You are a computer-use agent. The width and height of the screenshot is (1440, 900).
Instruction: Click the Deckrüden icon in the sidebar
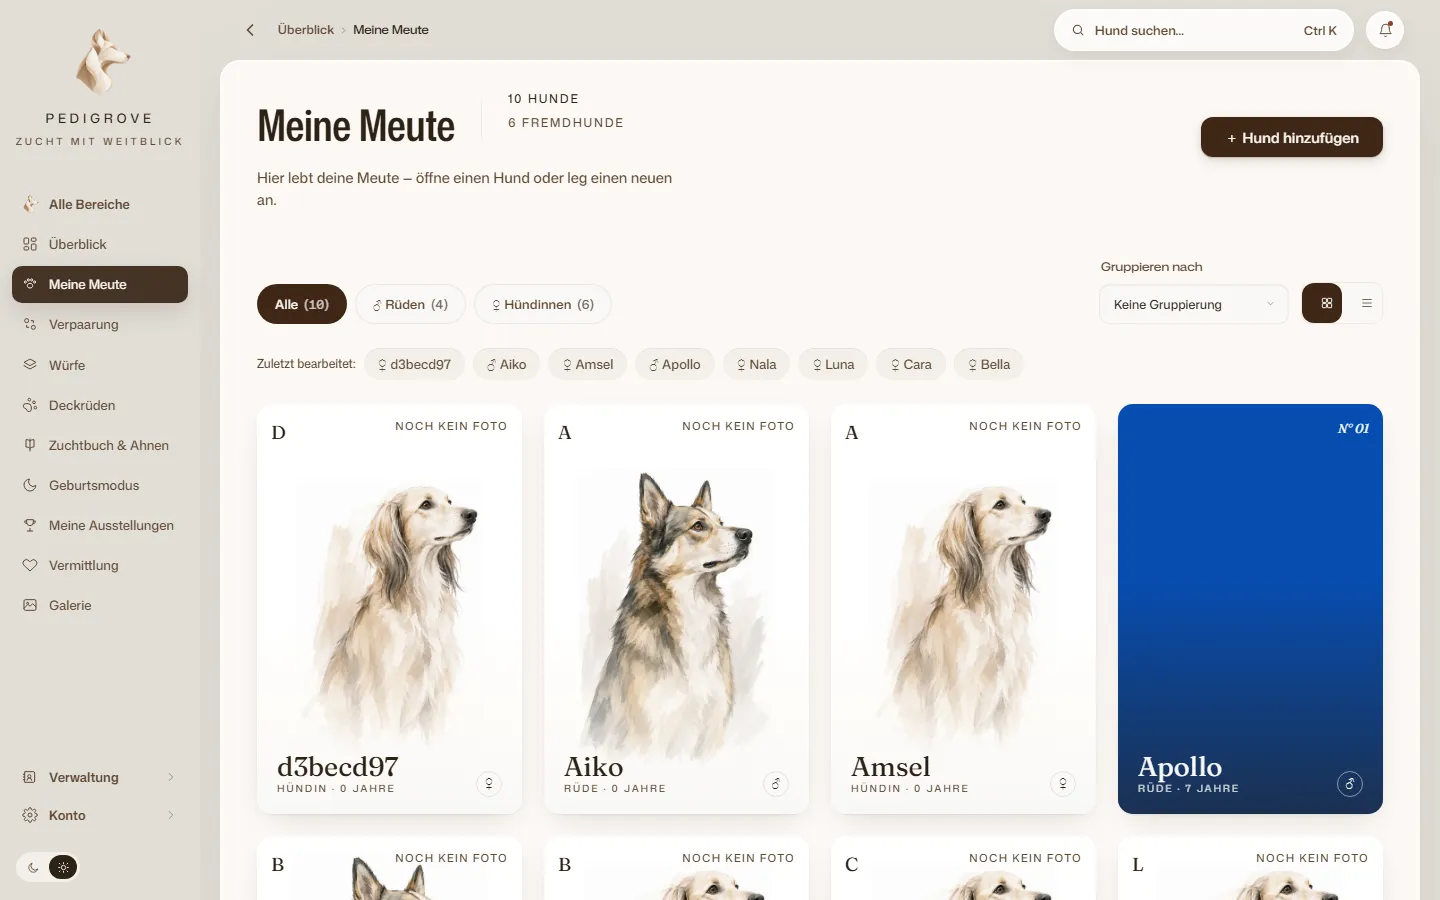(30, 405)
